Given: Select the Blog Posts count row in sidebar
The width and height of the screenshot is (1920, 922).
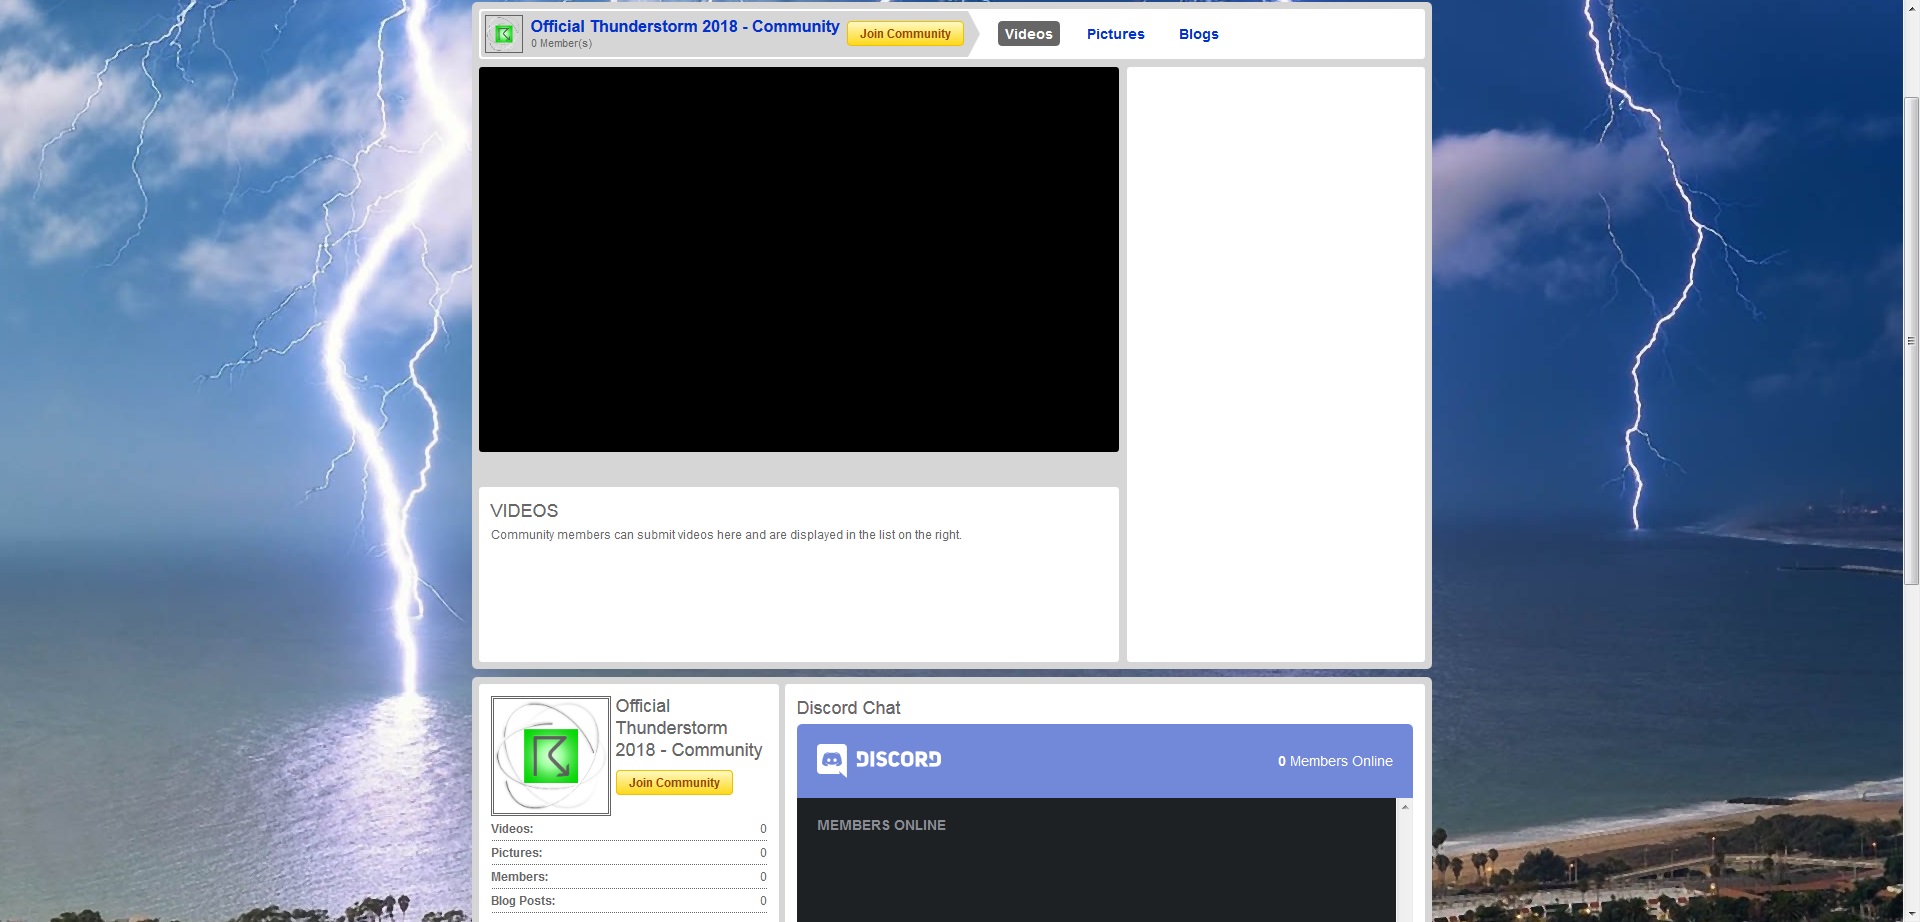Looking at the screenshot, I should pyautogui.click(x=628, y=901).
